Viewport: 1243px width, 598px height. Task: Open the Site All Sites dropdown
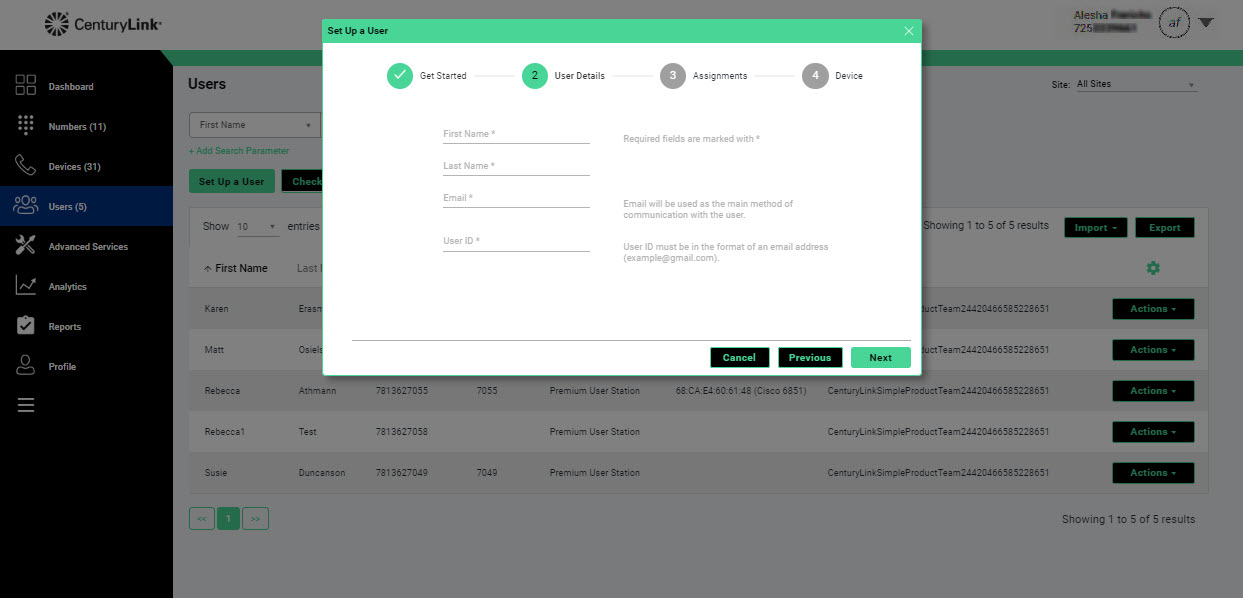click(1135, 85)
